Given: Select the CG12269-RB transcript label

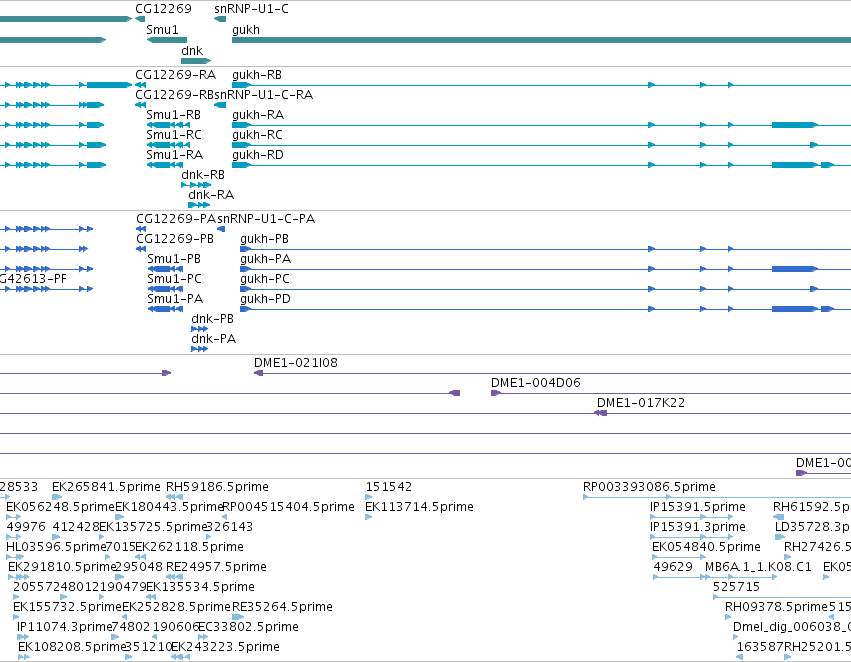Looking at the screenshot, I should point(175,94).
